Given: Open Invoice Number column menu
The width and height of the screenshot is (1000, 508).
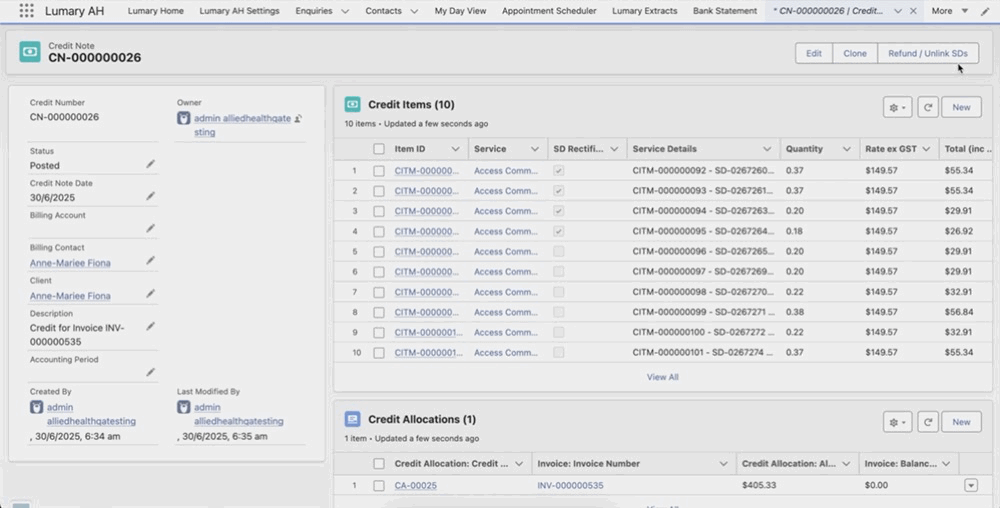Looking at the screenshot, I should (x=723, y=463).
